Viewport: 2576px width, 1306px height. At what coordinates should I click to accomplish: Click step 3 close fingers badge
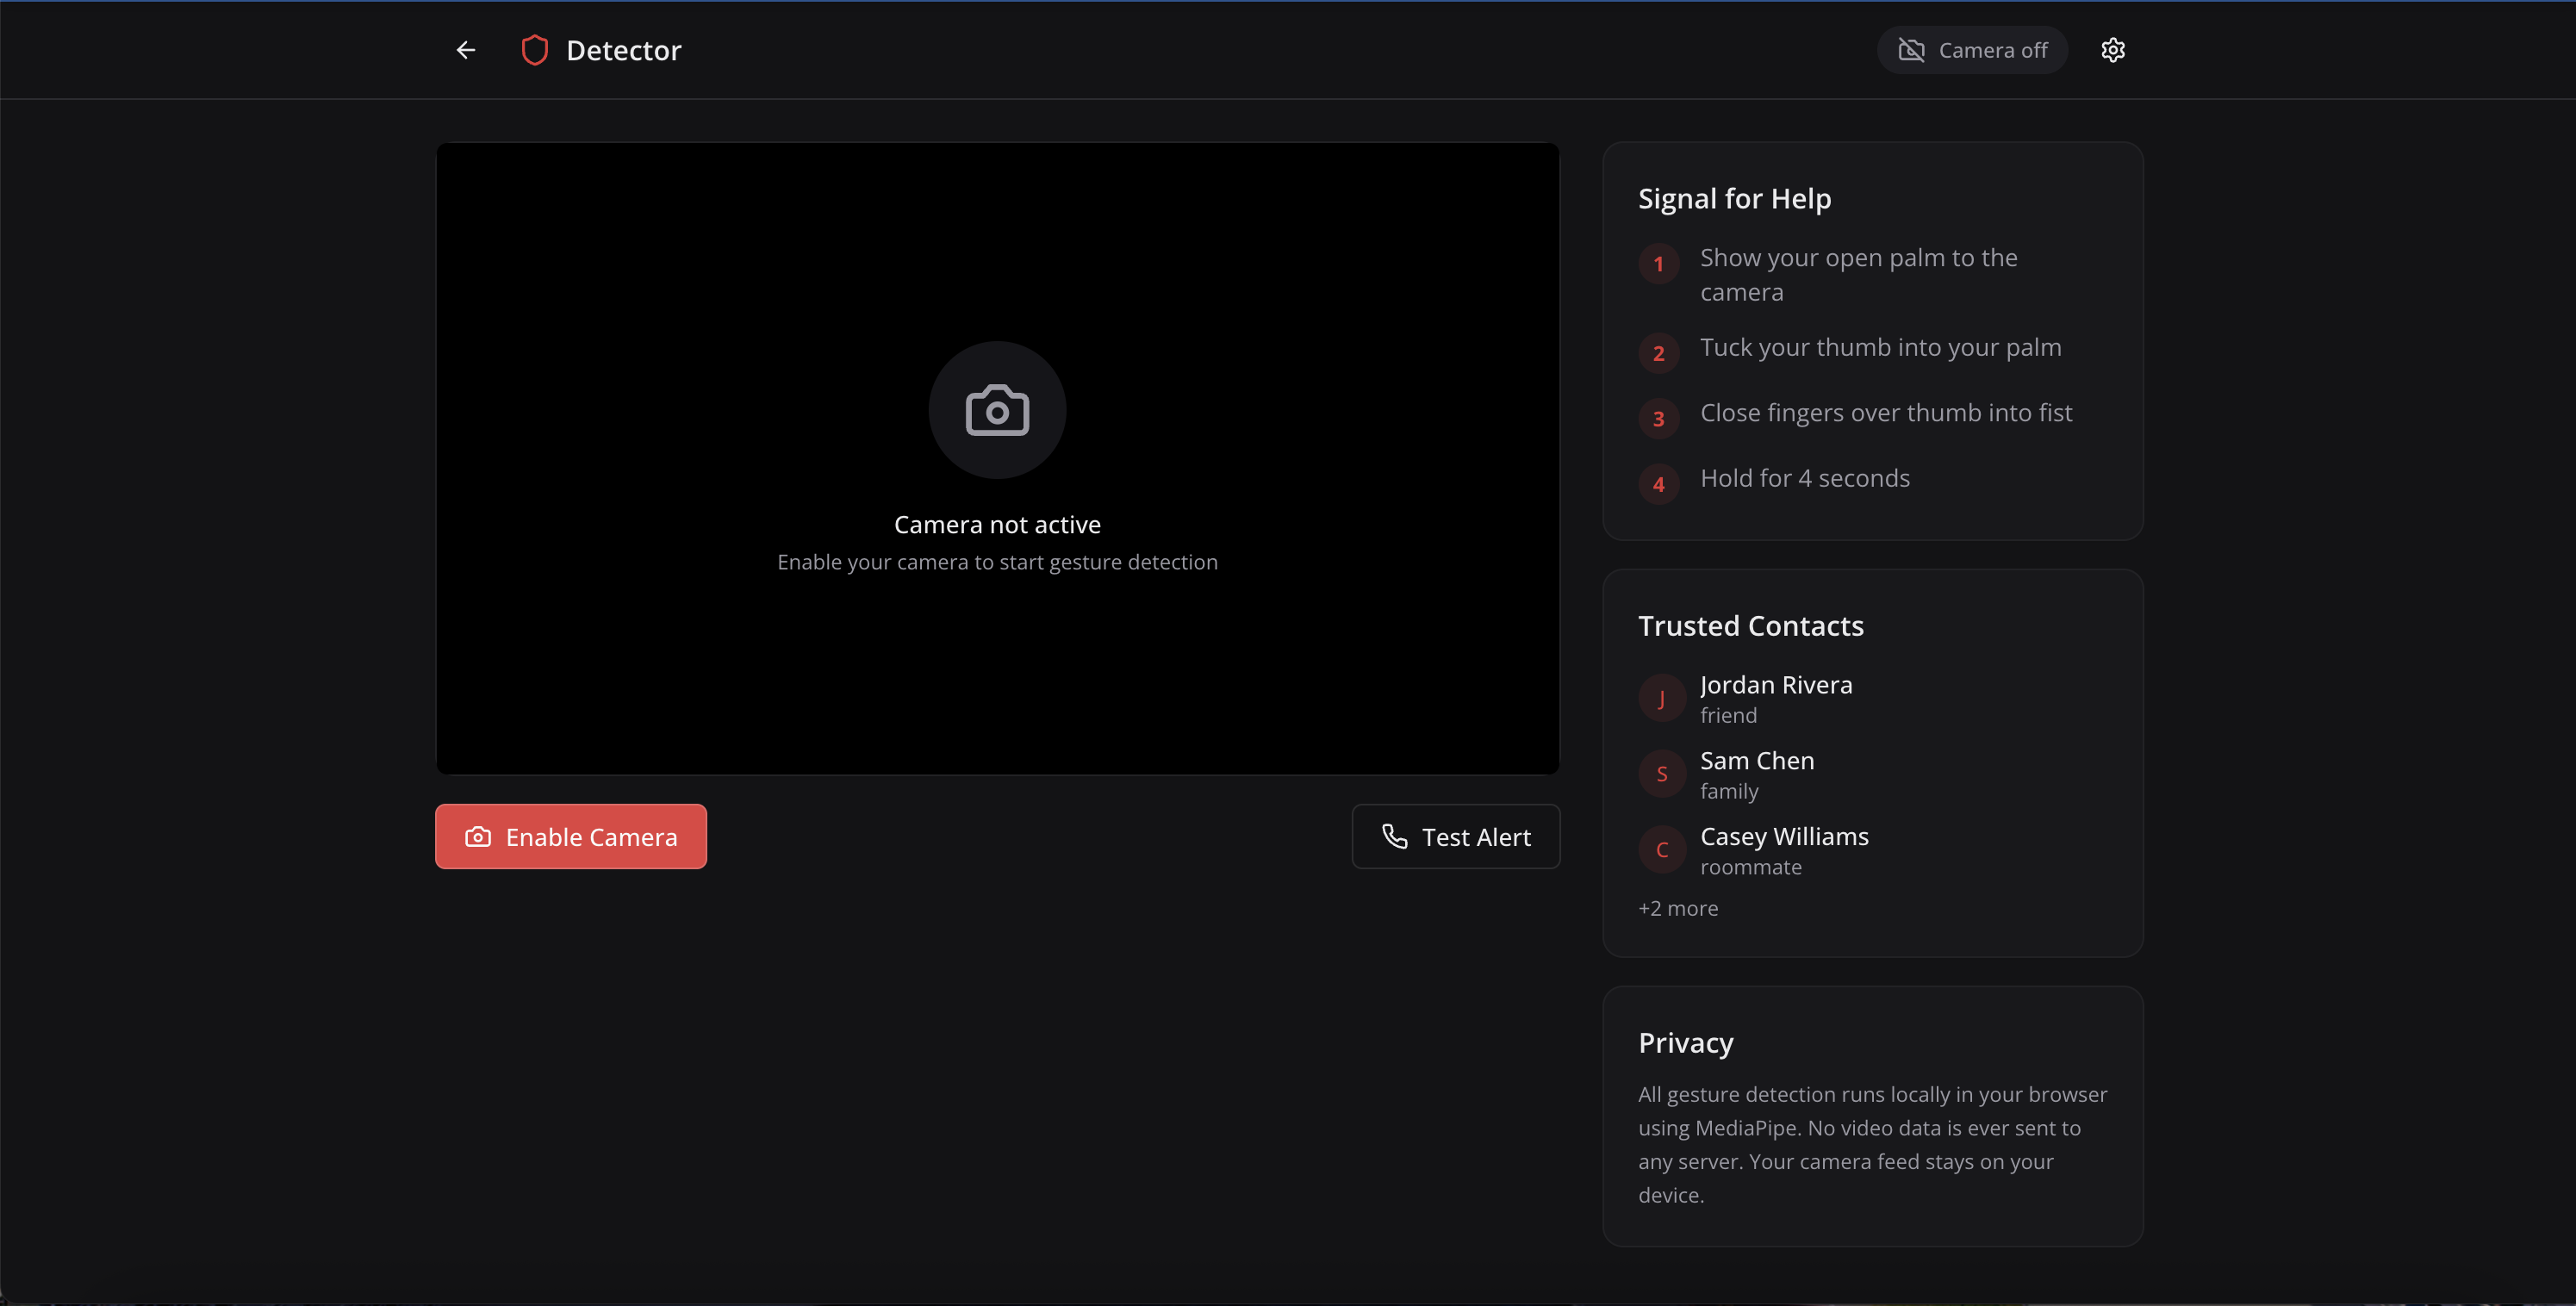(1658, 419)
